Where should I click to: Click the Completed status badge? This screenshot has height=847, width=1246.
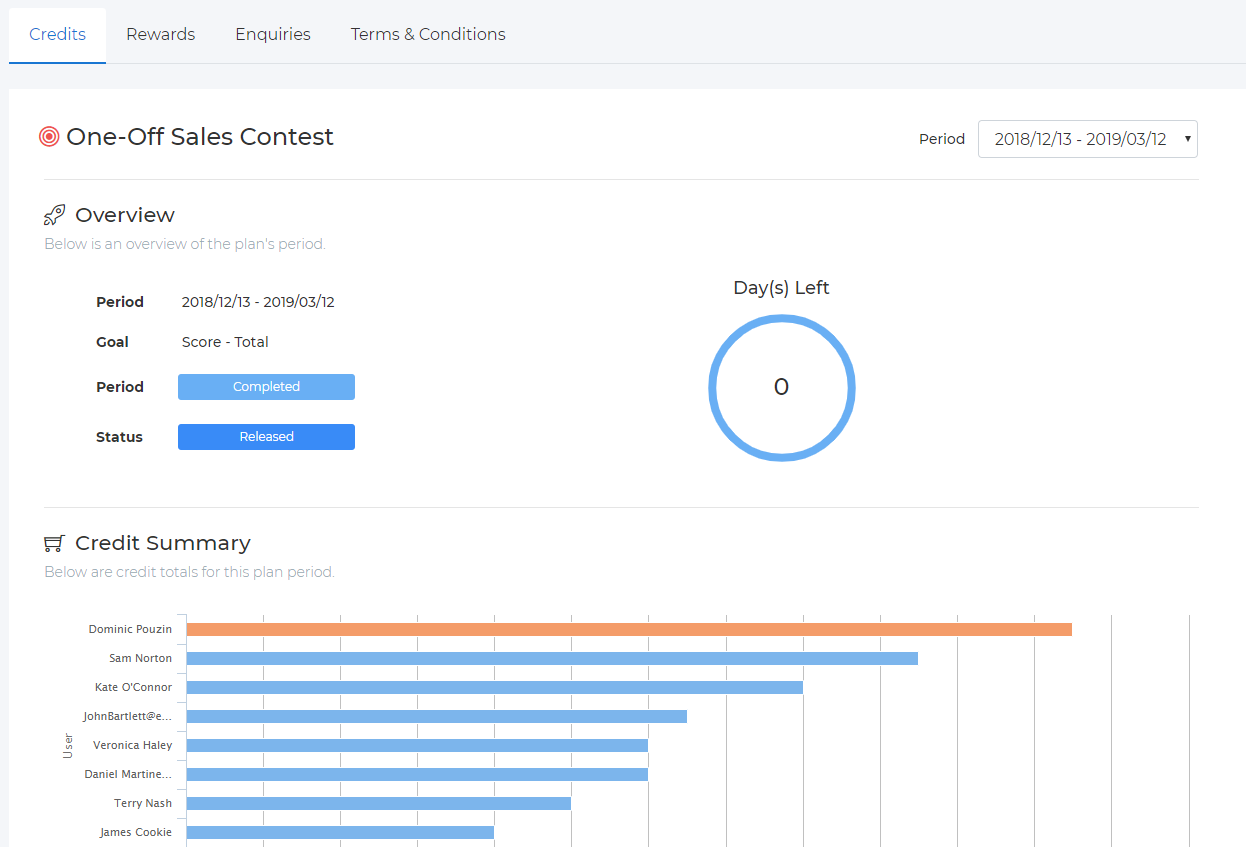coord(266,387)
